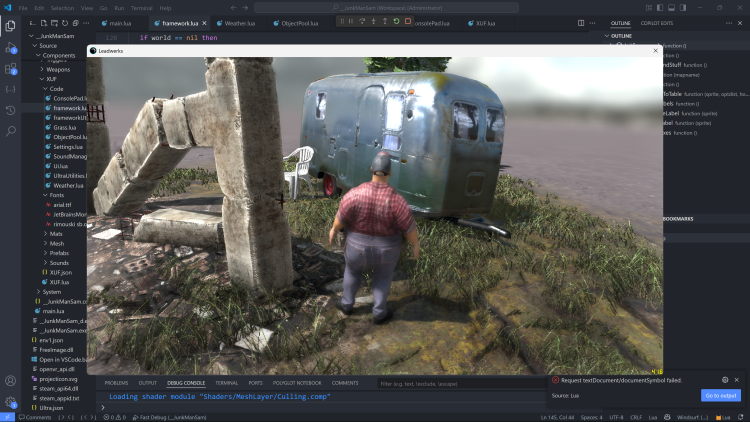Image resolution: width=750 pixels, height=422 pixels.
Task: Restart the debug session
Action: pyautogui.click(x=396, y=21)
